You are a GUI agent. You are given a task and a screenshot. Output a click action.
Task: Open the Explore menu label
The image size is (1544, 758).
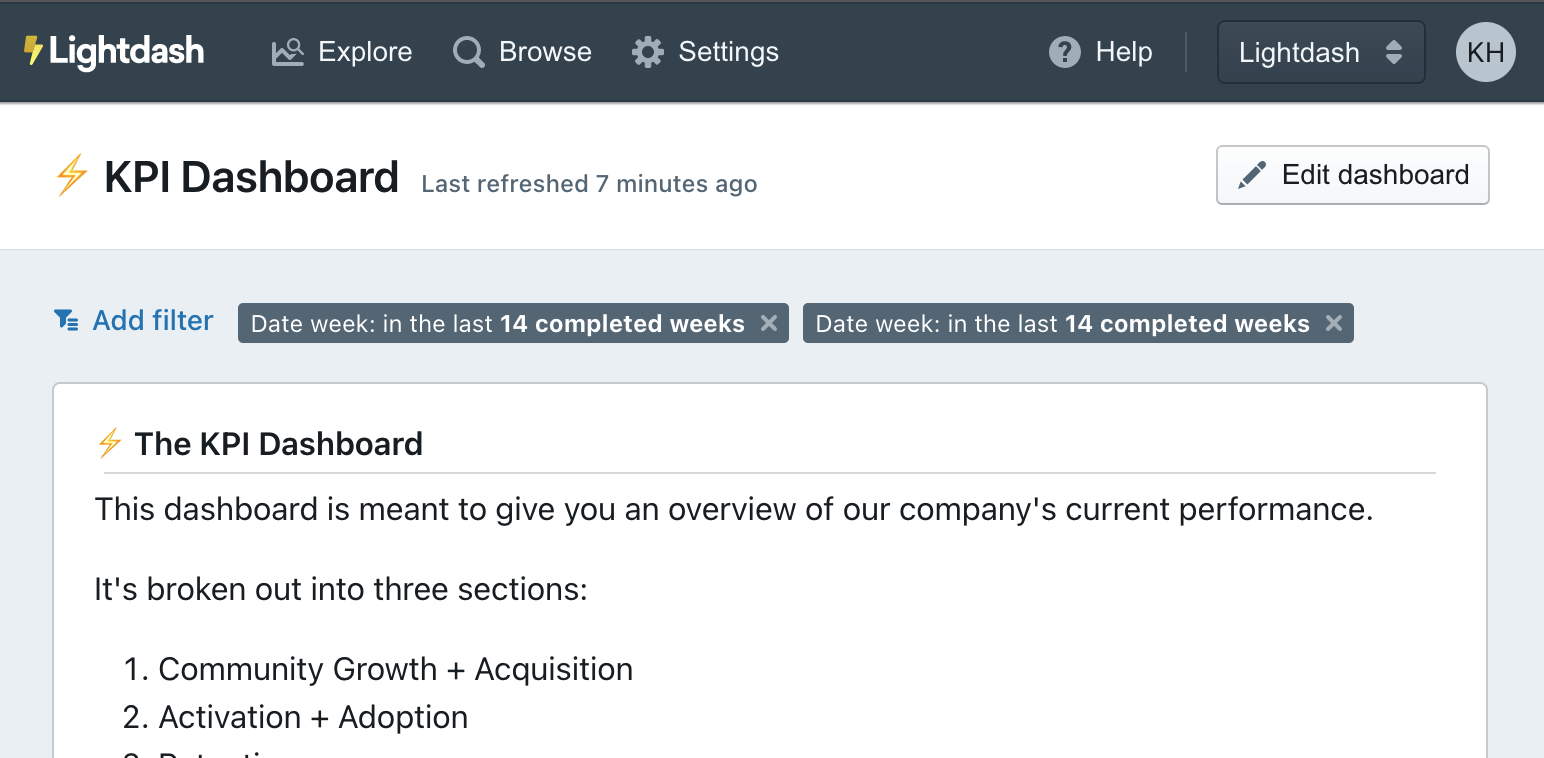[x=365, y=52]
